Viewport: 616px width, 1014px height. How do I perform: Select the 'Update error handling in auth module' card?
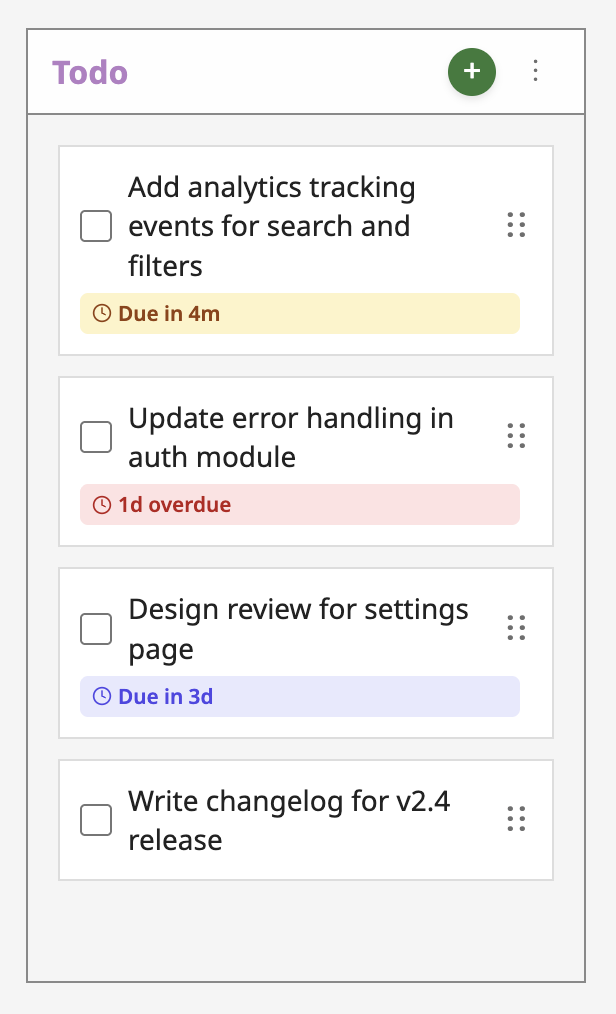[290, 436]
